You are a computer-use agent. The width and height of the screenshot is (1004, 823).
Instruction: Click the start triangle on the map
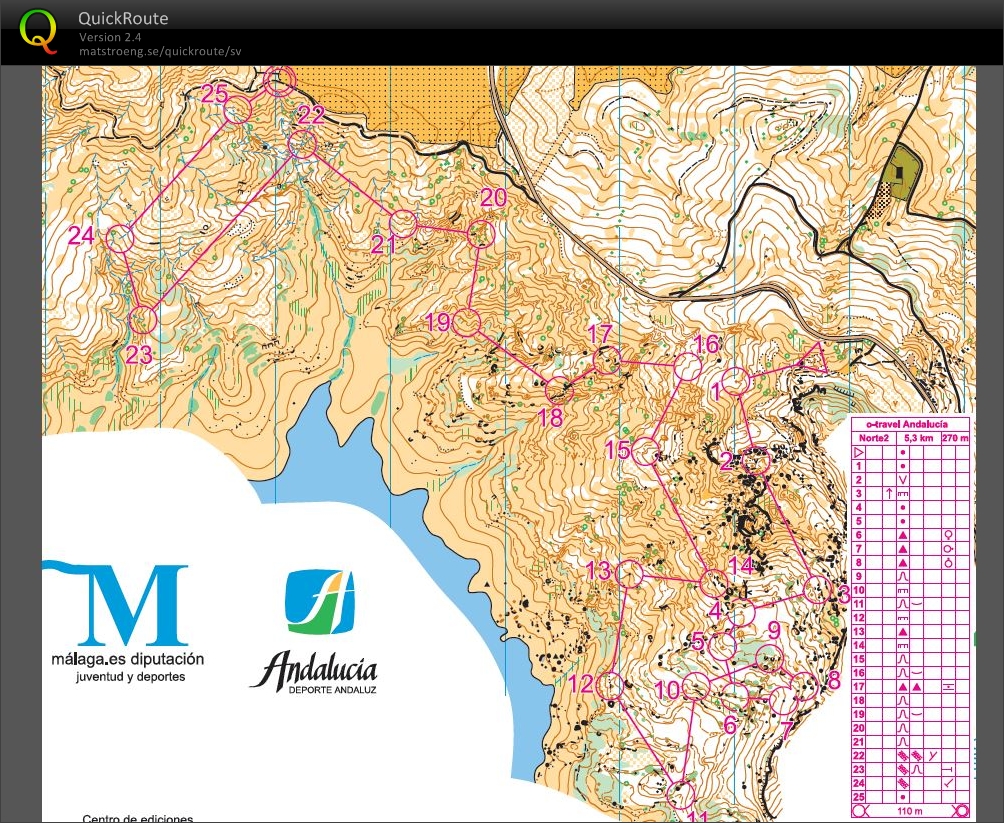[x=812, y=359]
